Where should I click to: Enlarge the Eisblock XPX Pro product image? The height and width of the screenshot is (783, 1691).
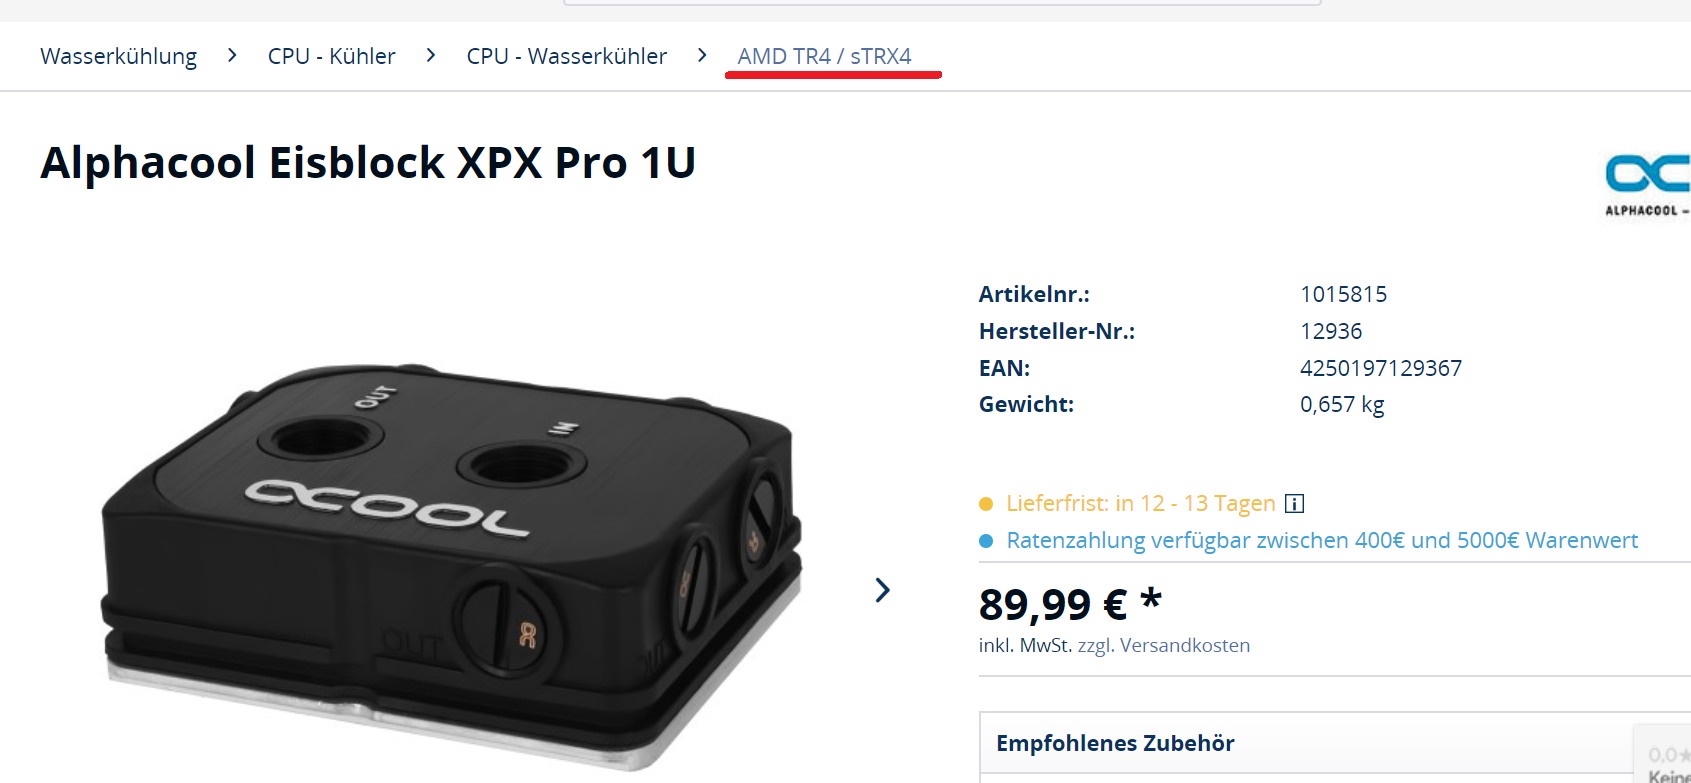tap(452, 563)
